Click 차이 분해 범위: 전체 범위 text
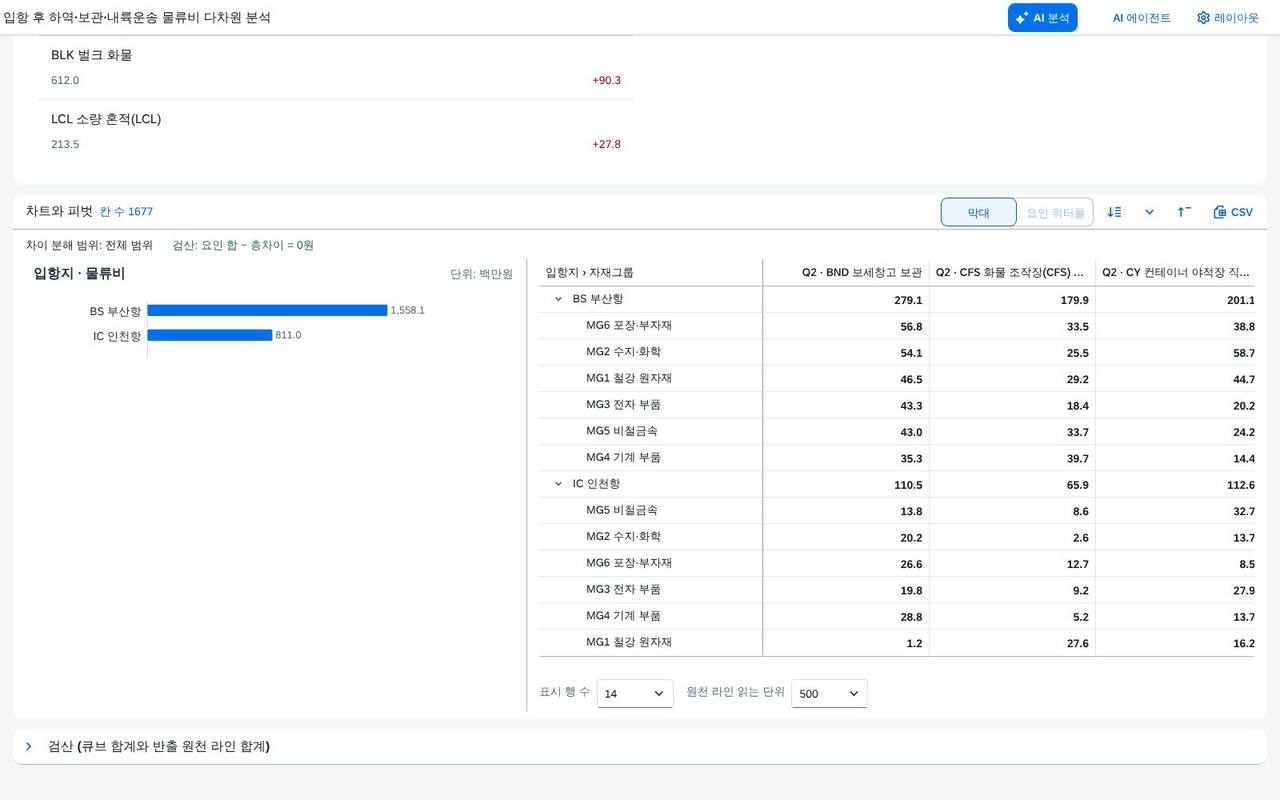This screenshot has width=1280, height=800. coord(89,245)
